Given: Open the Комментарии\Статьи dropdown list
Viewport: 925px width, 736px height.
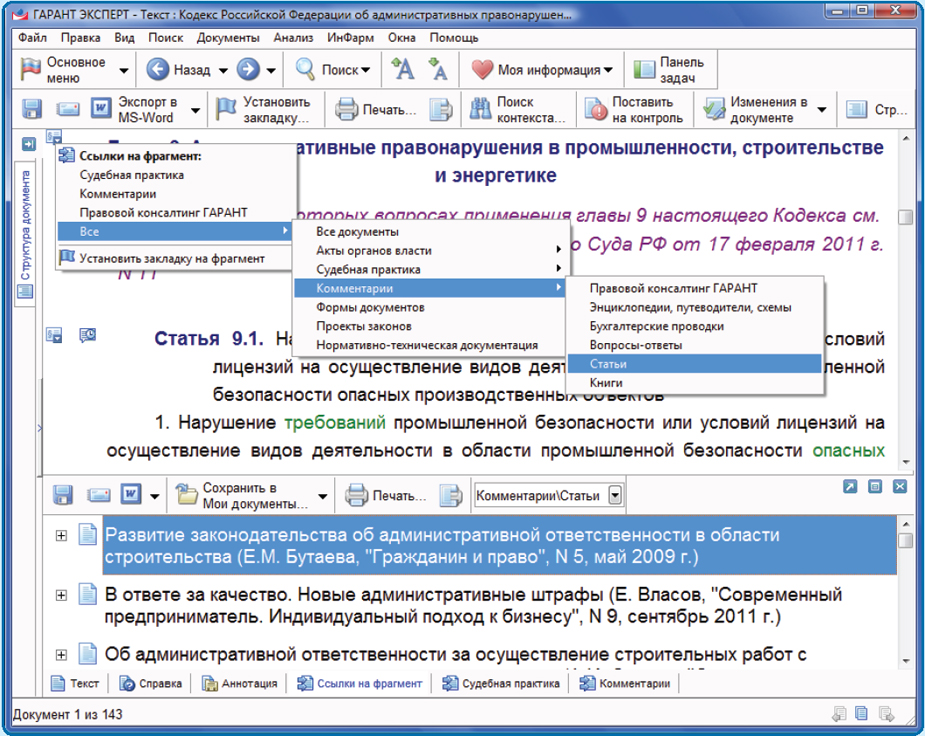Looking at the screenshot, I should pyautogui.click(x=615, y=495).
